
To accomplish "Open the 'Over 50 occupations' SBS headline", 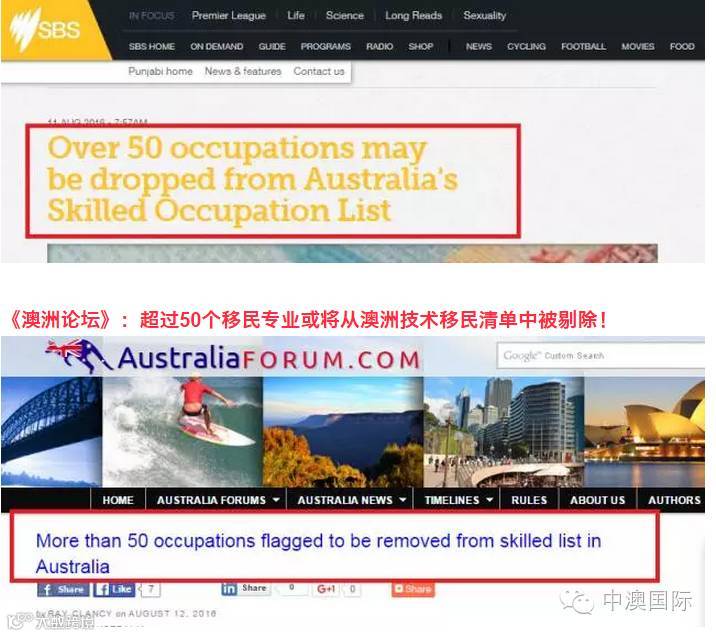I will click(253, 179).
